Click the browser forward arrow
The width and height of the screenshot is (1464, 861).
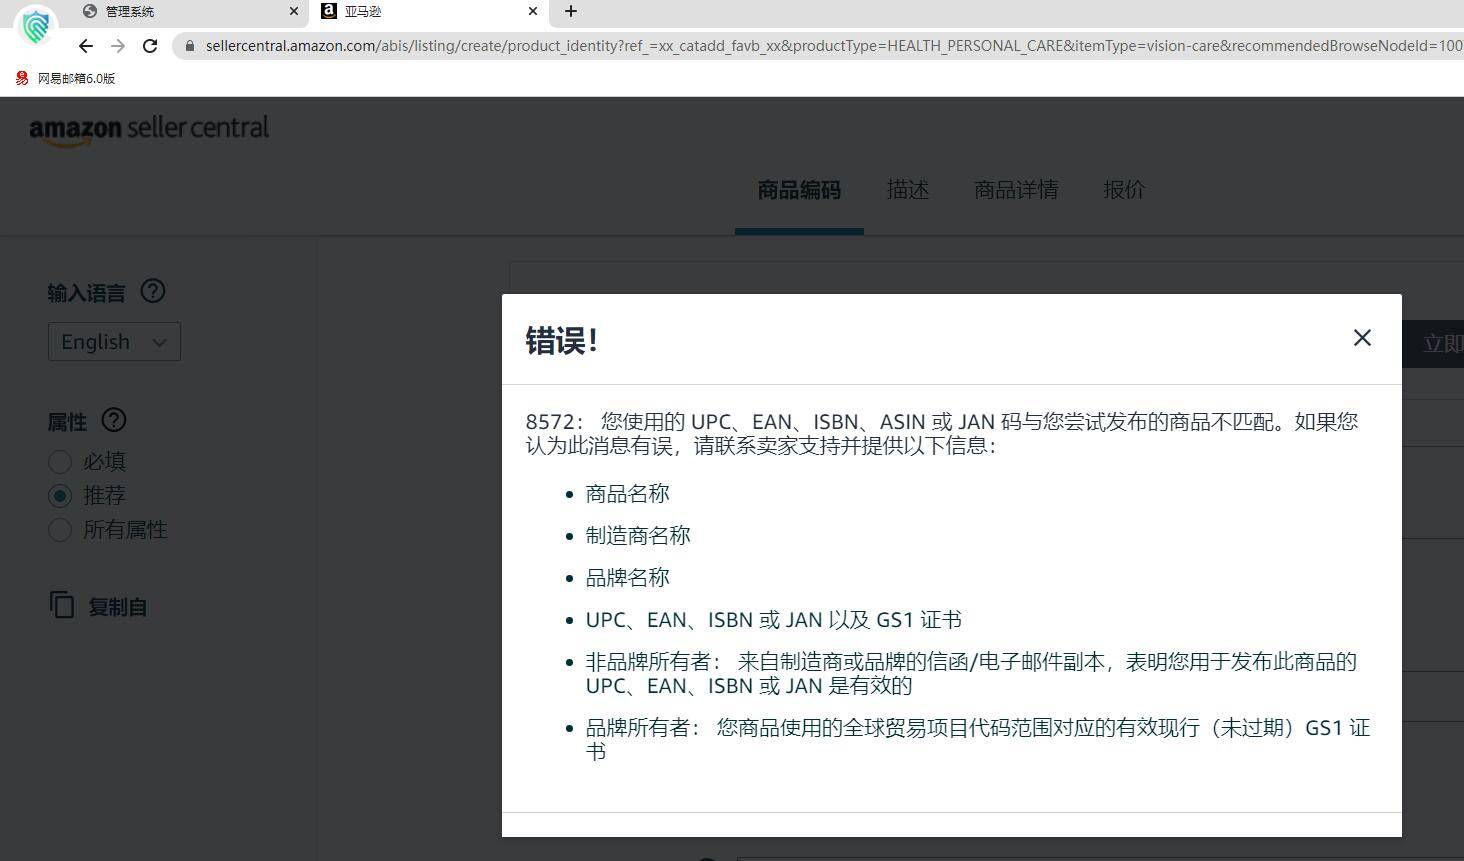tap(118, 46)
